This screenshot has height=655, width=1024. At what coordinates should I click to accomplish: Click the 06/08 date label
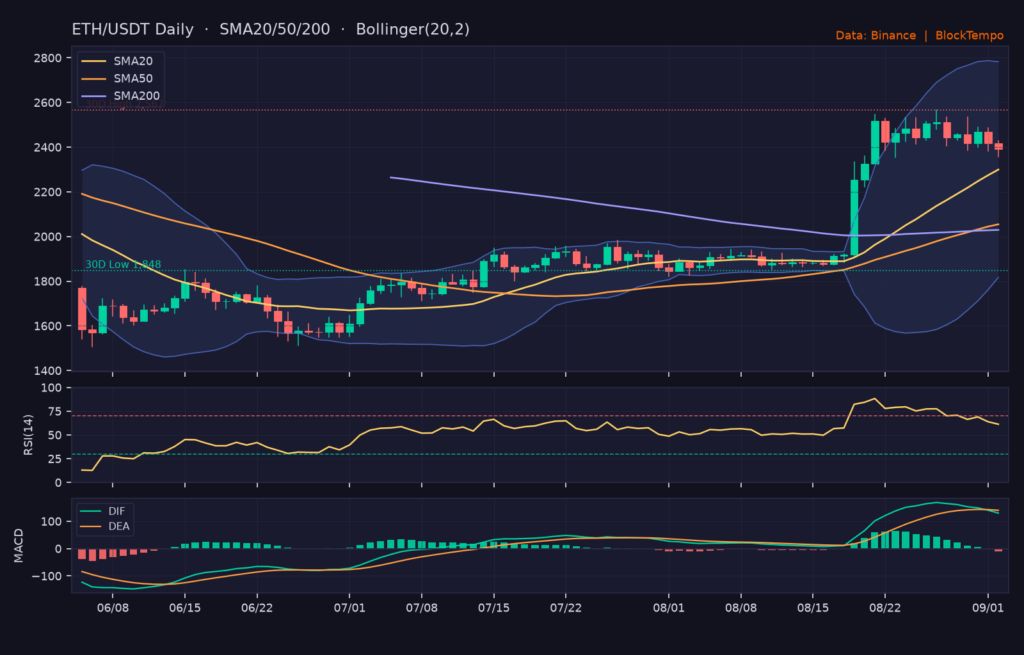pyautogui.click(x=112, y=608)
